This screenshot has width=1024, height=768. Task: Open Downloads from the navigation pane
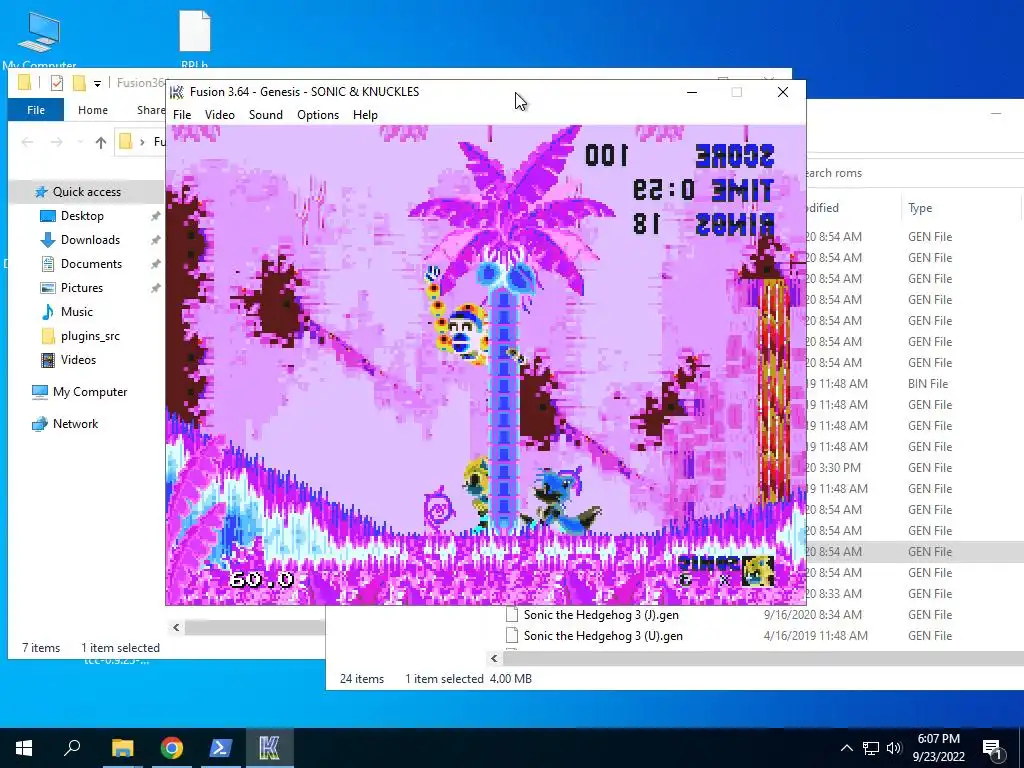pyautogui.click(x=90, y=240)
